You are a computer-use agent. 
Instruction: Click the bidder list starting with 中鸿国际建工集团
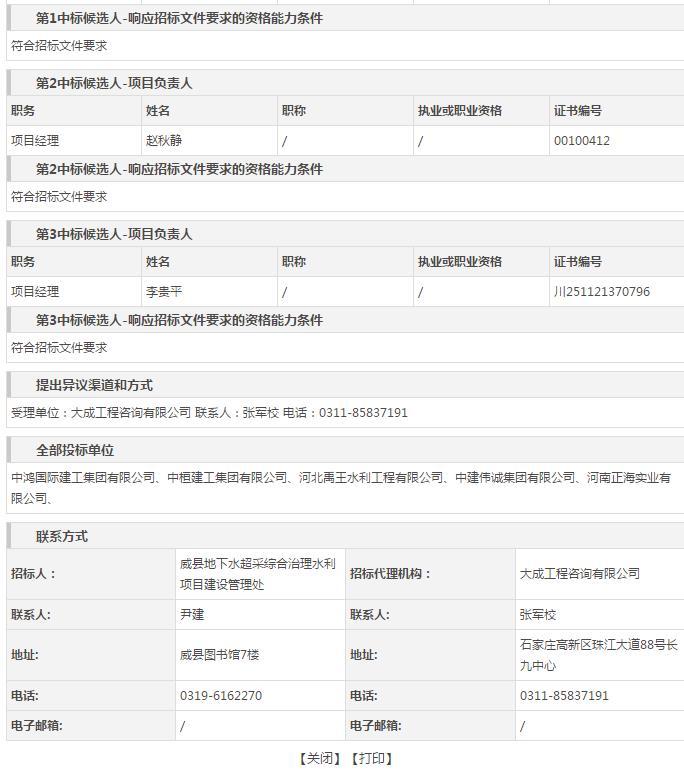pyautogui.click(x=340, y=487)
